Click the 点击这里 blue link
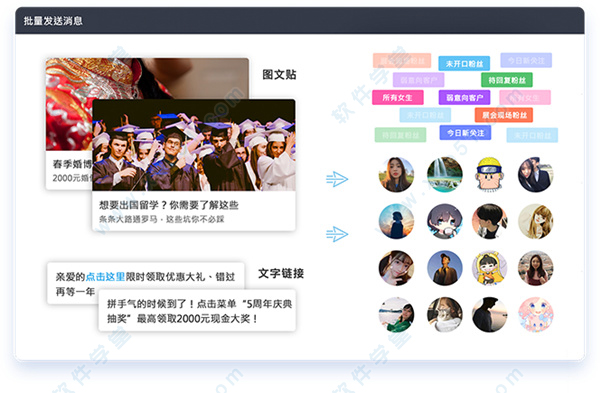Image resolution: width=600 pixels, height=393 pixels. click(x=105, y=276)
